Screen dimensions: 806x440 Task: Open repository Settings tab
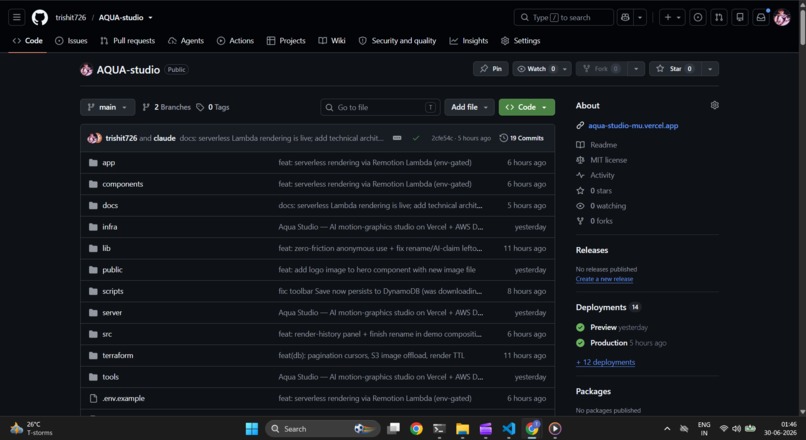[521, 41]
